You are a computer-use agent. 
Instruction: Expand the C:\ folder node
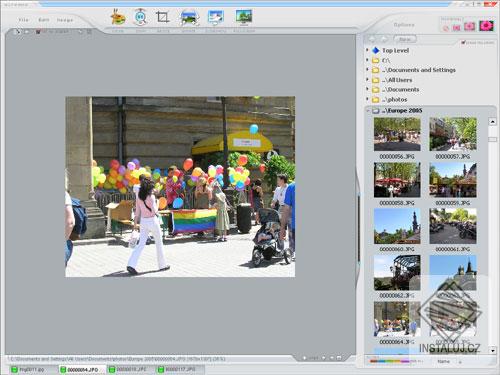click(x=367, y=60)
